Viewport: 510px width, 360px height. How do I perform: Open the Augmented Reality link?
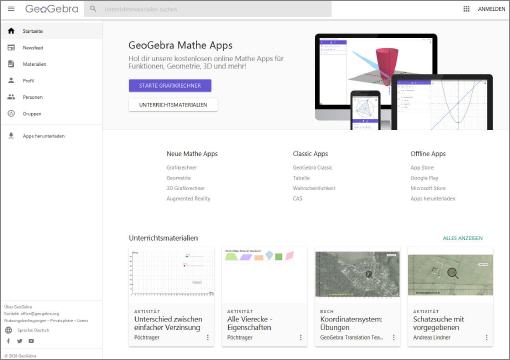pyautogui.click(x=188, y=198)
